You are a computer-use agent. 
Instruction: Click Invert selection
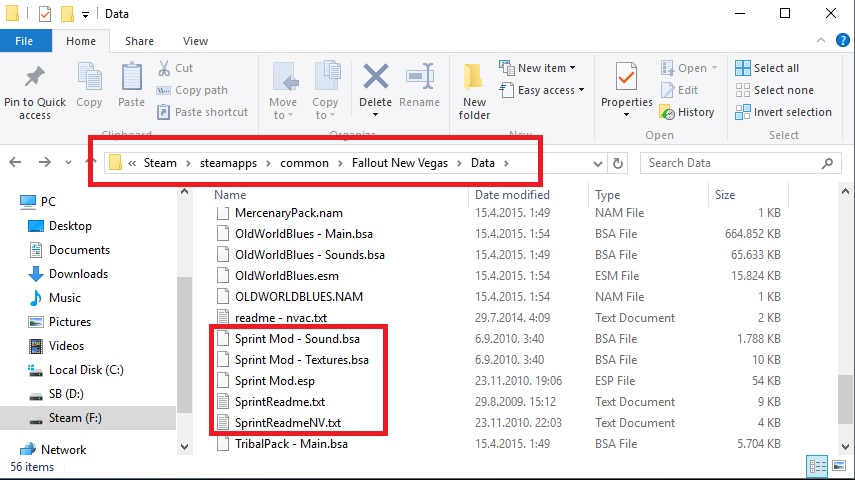[783, 112]
